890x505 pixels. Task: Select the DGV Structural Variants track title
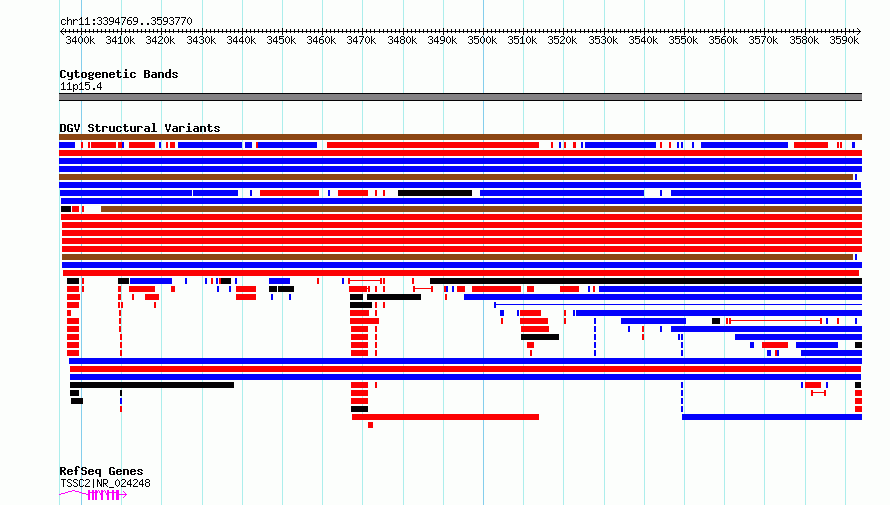(140, 128)
